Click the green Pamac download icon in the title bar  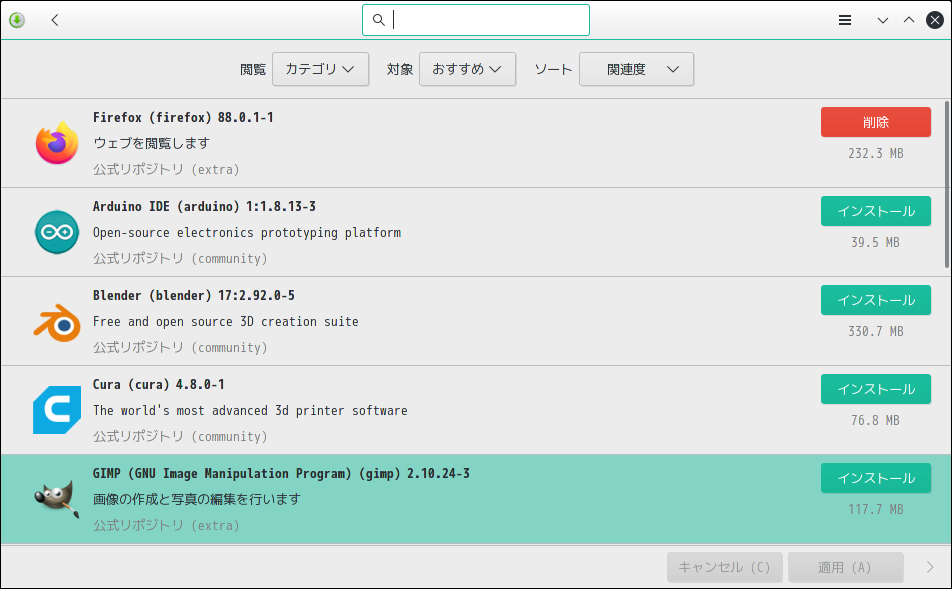[17, 20]
